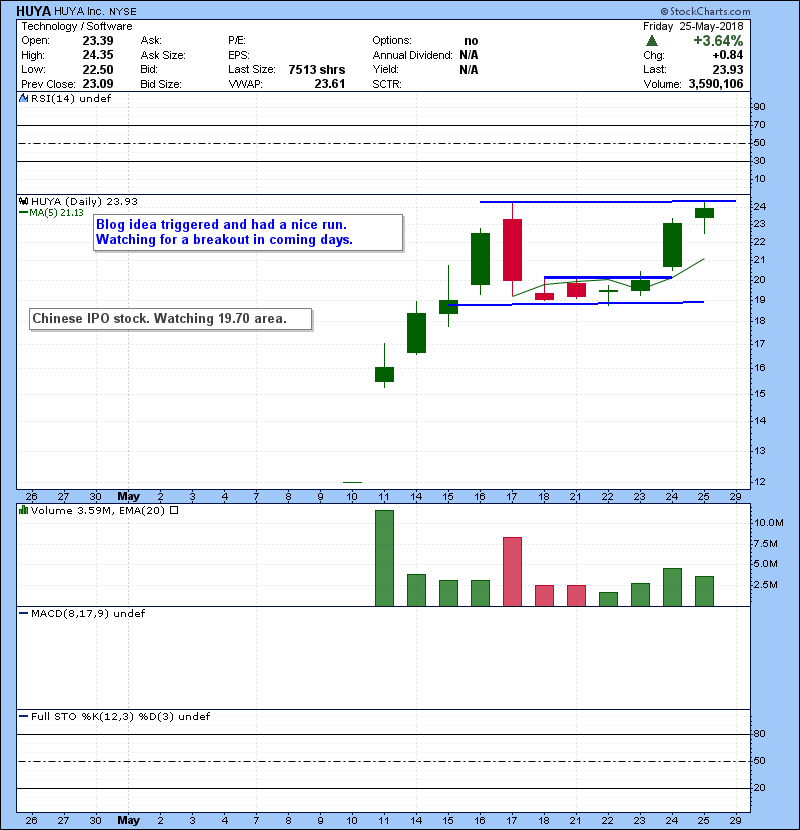Click the HUYA ticker symbol title

(33, 11)
